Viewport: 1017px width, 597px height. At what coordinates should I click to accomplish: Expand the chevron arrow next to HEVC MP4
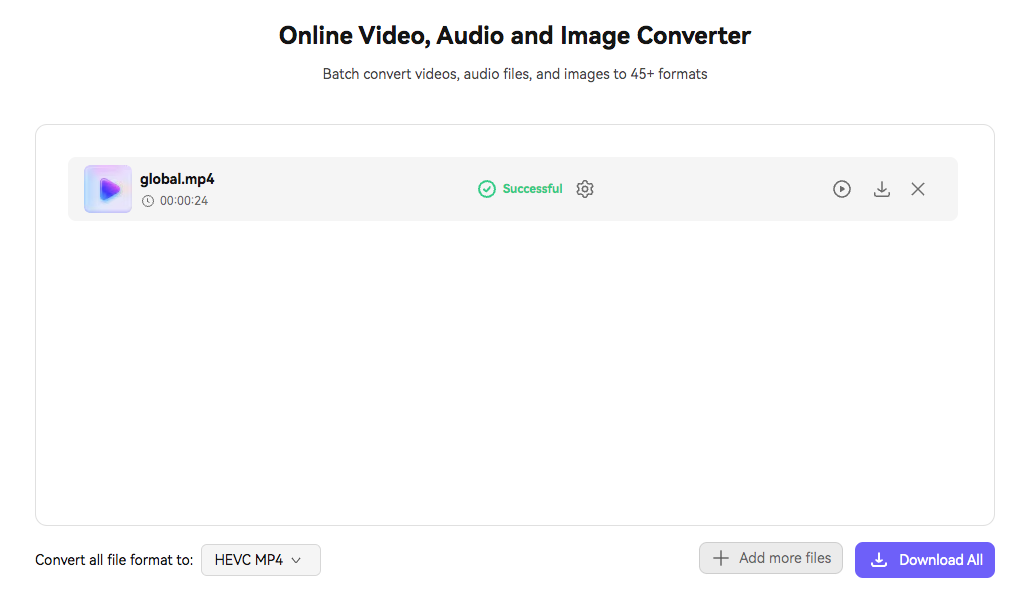pyautogui.click(x=296, y=560)
